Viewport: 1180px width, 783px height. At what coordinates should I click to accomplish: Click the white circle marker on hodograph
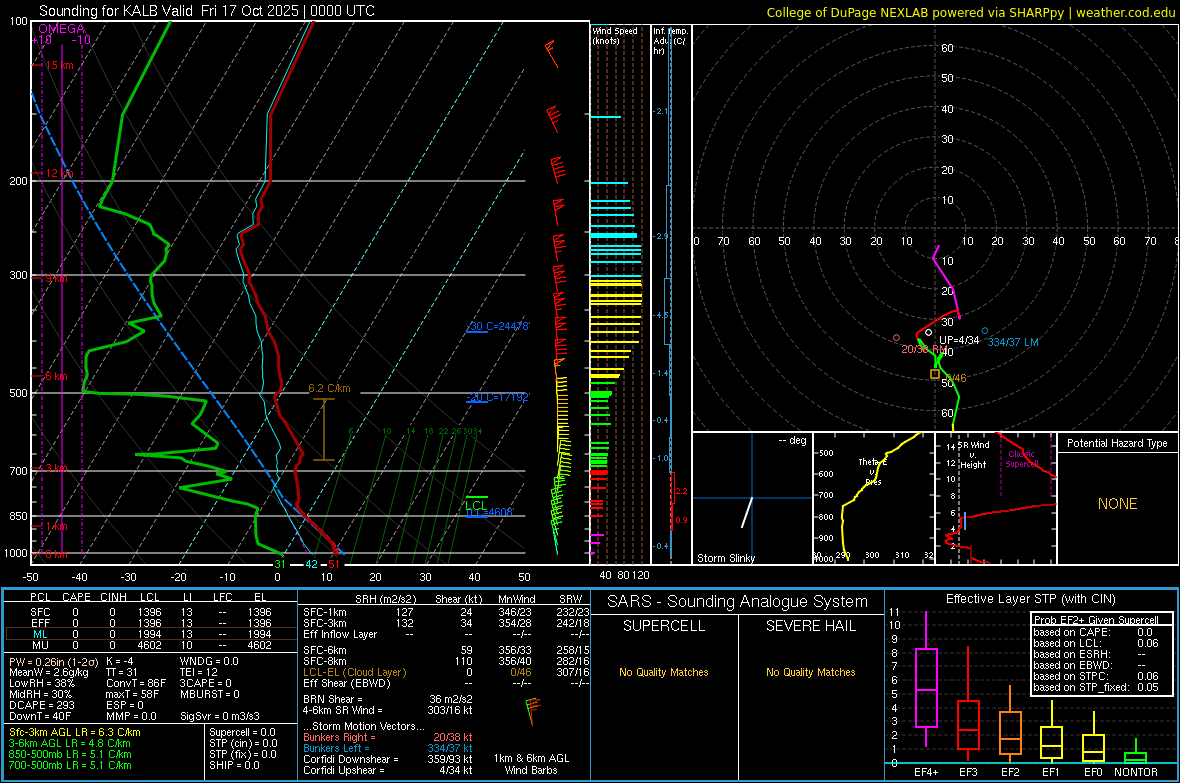[929, 332]
